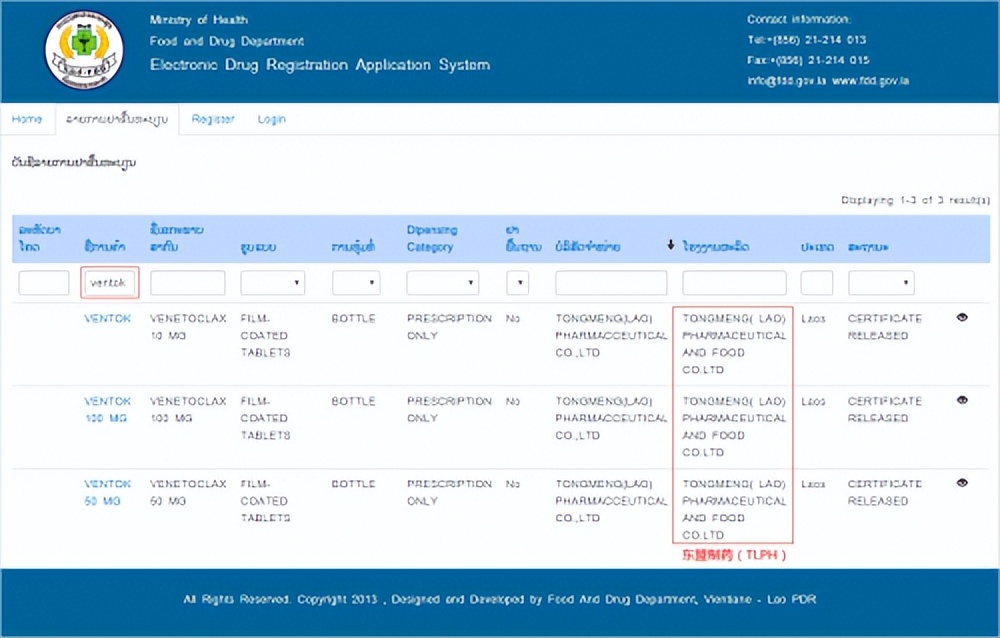Open the packaging filter dropdown
Screen dimensions: 1000x638
point(355,283)
